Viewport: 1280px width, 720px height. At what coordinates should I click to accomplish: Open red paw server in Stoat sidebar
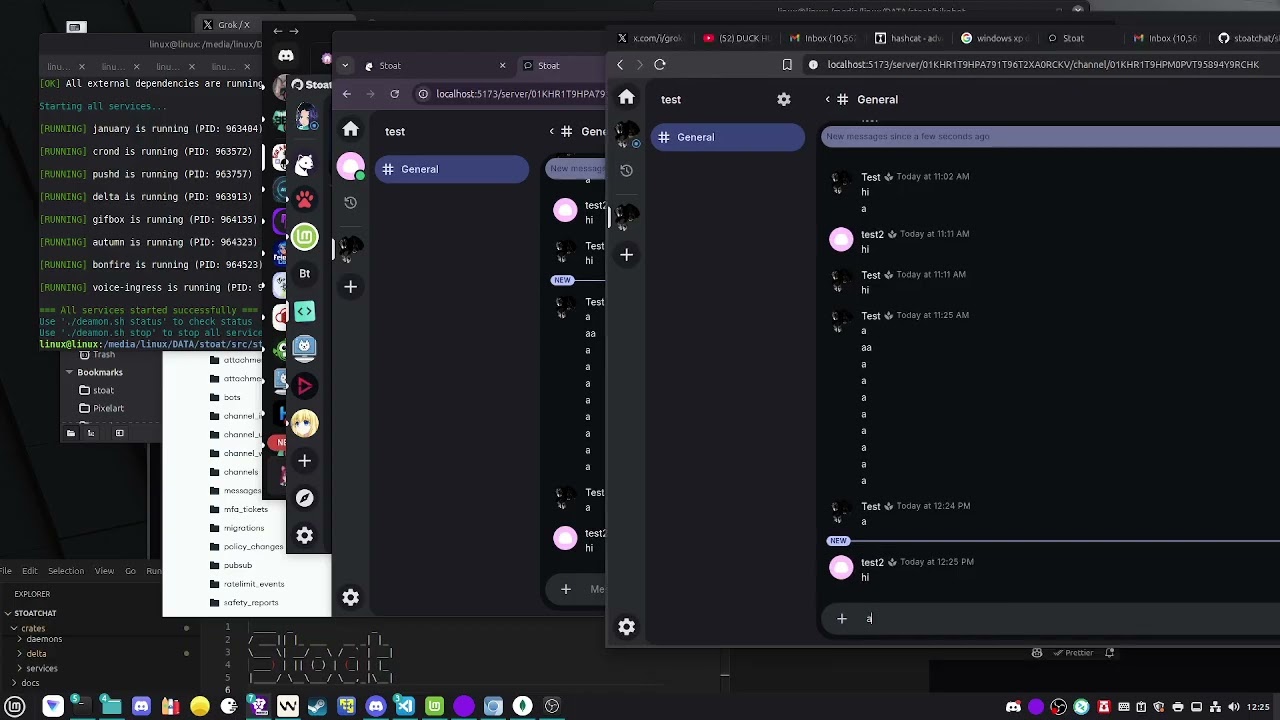[x=304, y=199]
